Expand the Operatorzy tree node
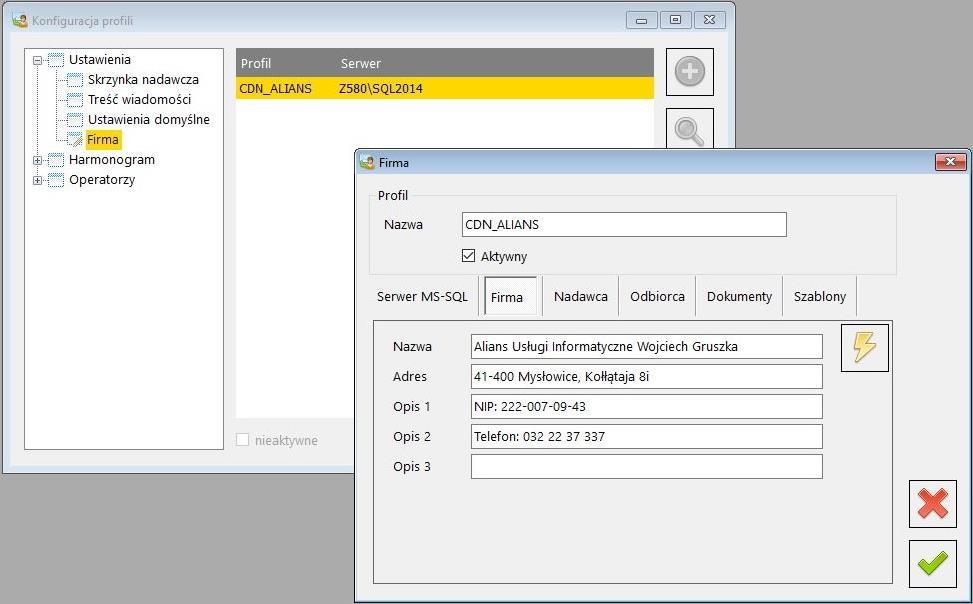 [37, 181]
